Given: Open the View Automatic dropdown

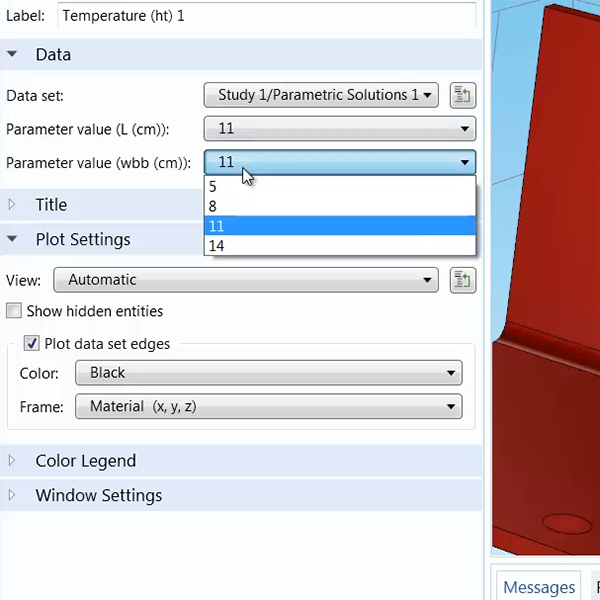Looking at the screenshot, I should pyautogui.click(x=246, y=280).
